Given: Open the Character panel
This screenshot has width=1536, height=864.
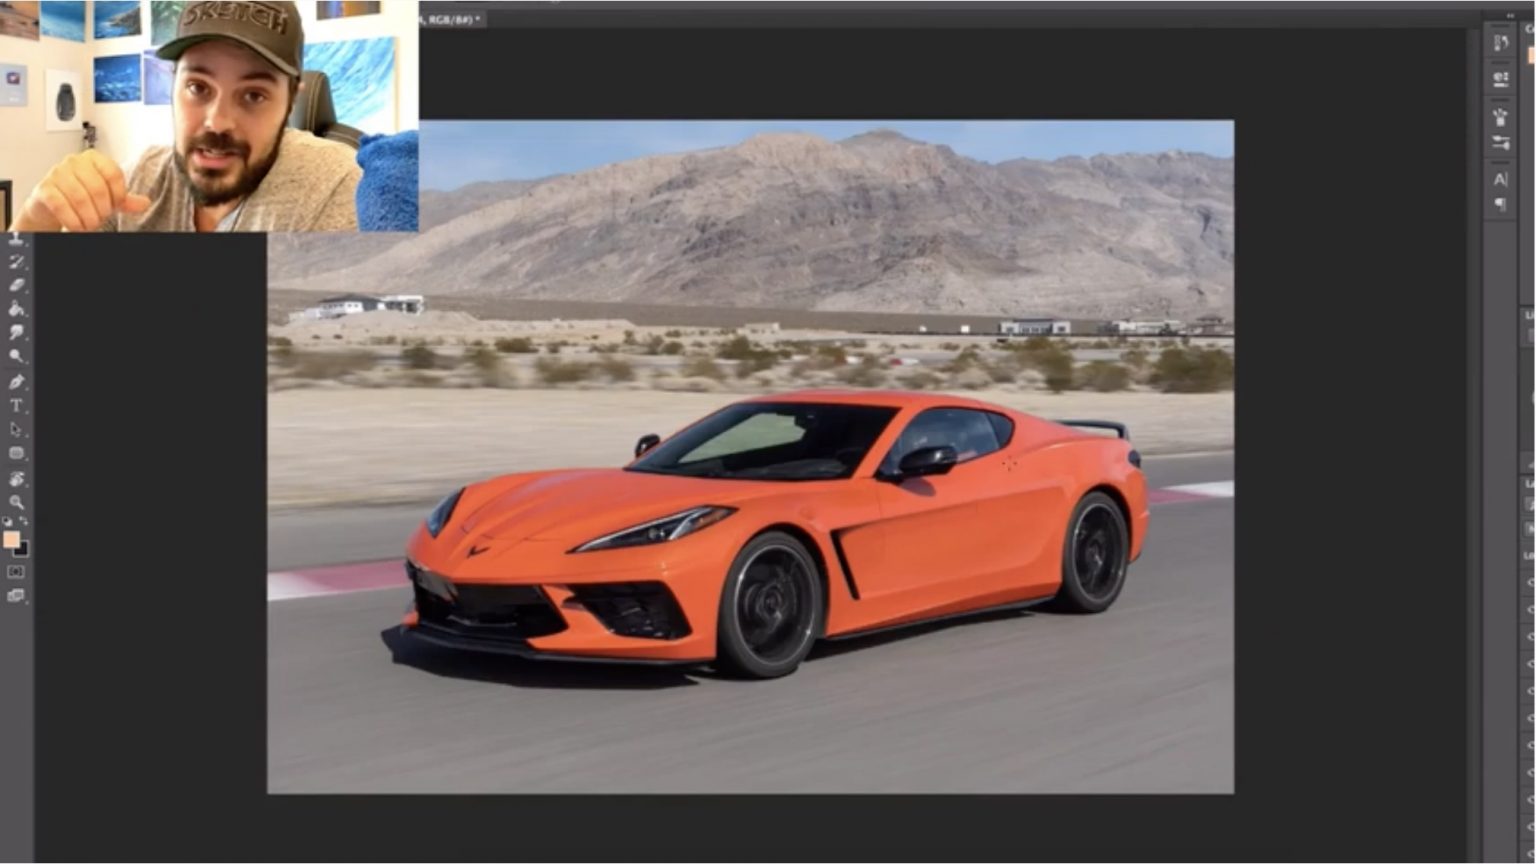Looking at the screenshot, I should (x=1501, y=180).
